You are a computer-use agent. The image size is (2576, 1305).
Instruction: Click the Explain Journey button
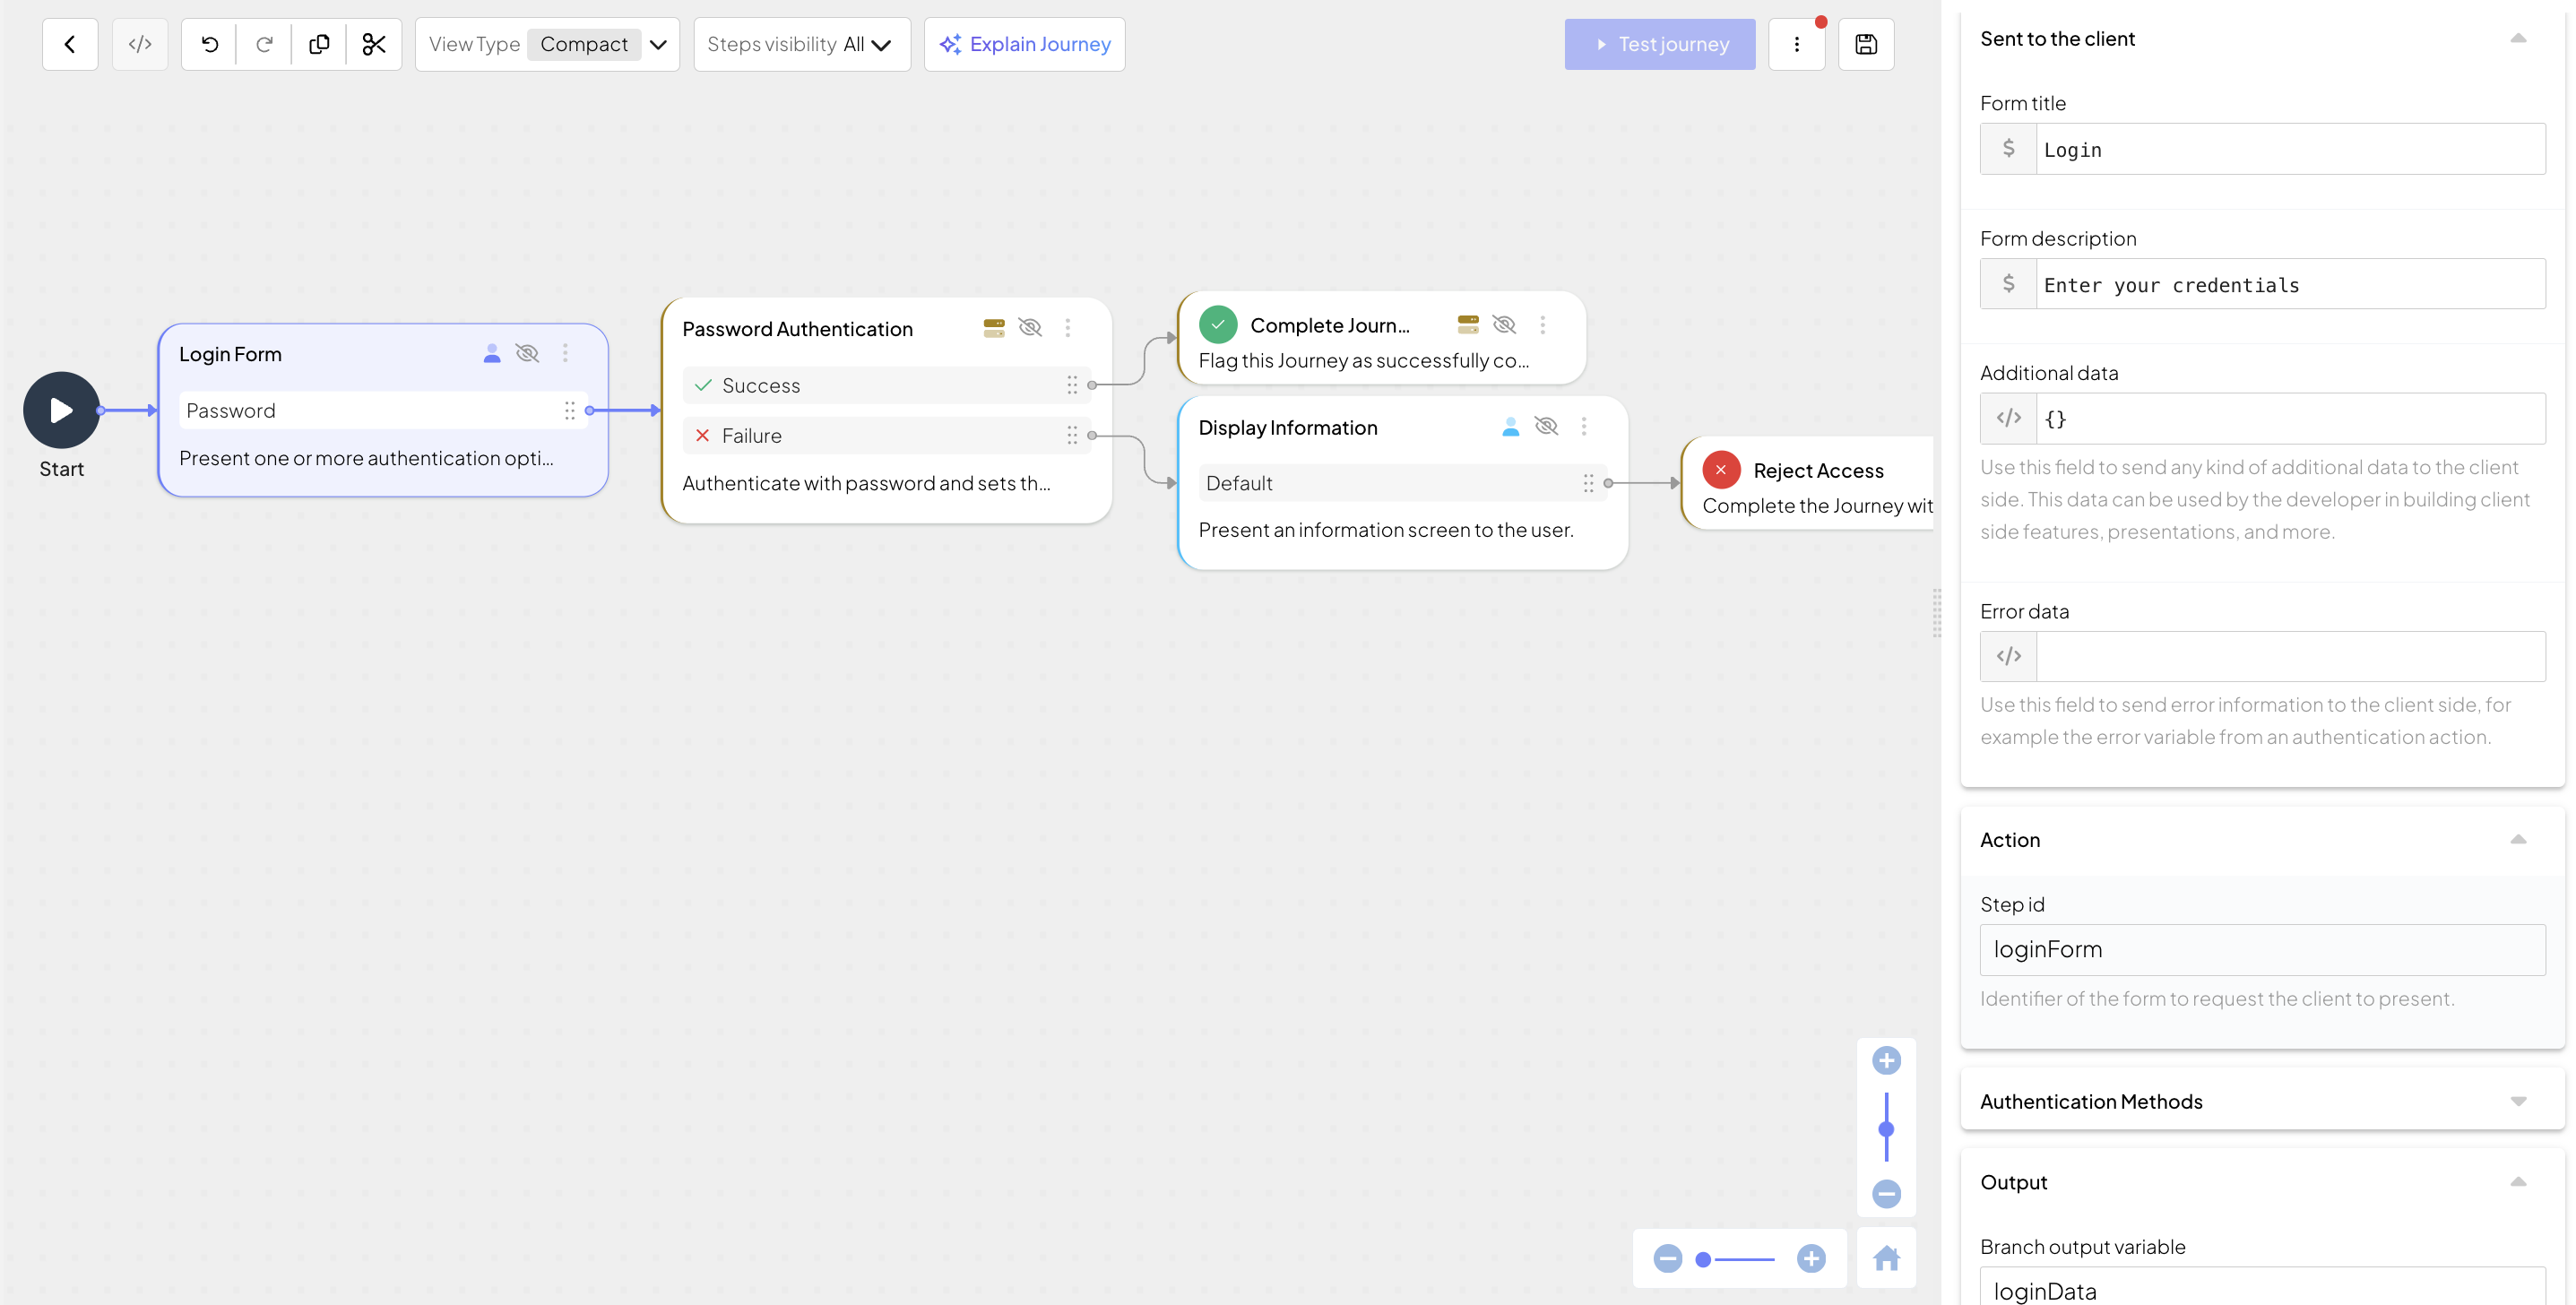click(1024, 44)
